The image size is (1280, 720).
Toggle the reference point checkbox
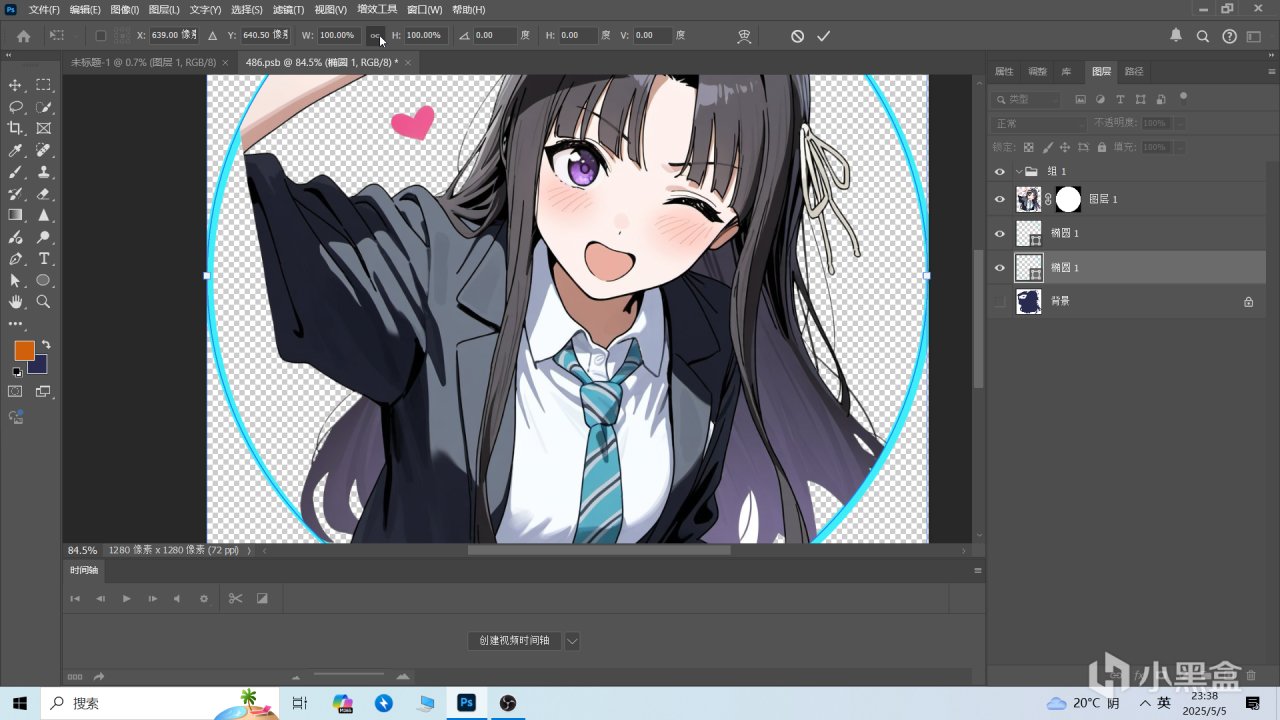pyautogui.click(x=100, y=36)
